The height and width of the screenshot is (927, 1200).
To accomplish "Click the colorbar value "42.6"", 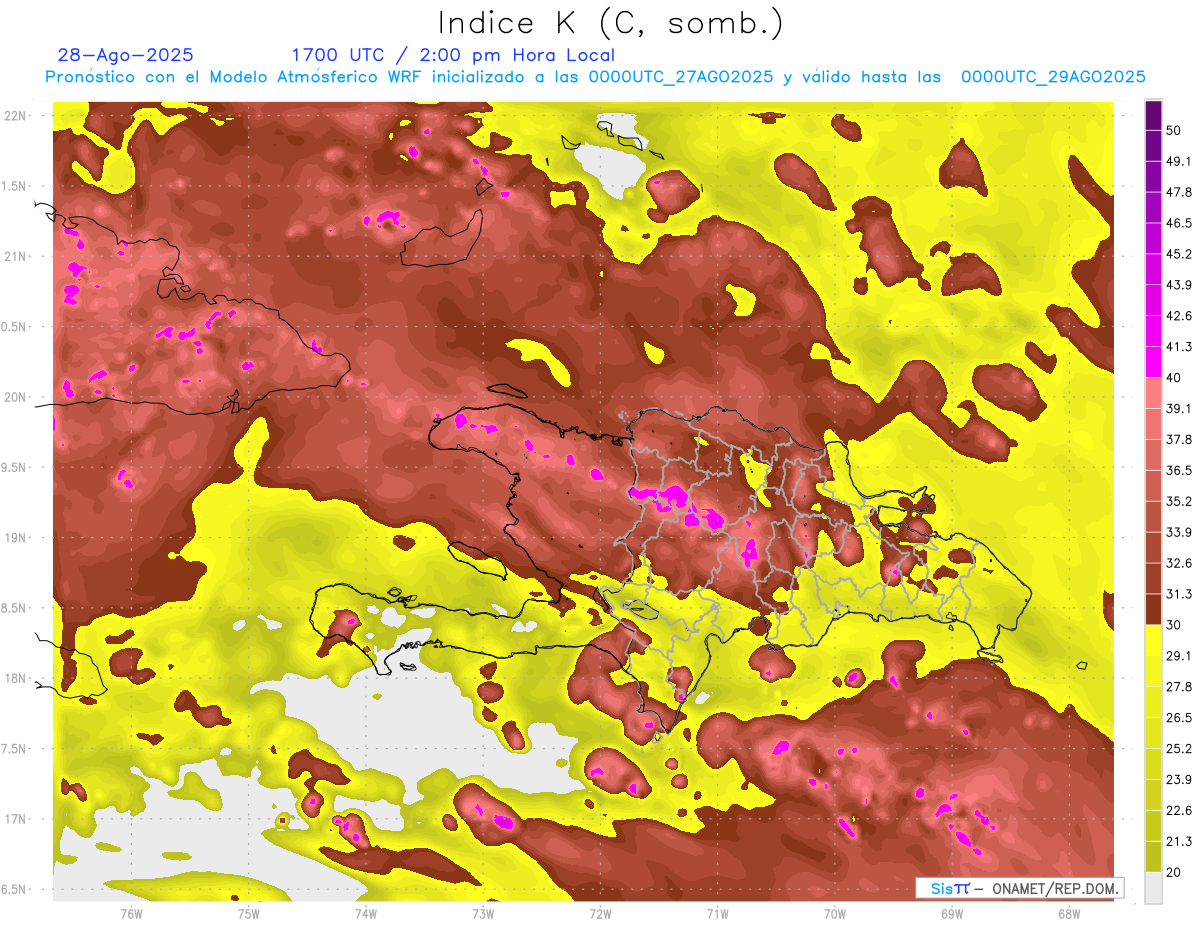I will pos(1179,316).
